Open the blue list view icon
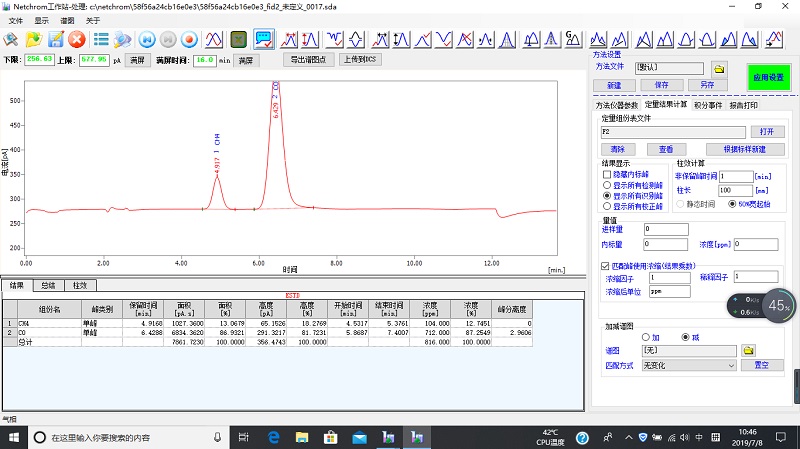This screenshot has width=800, height=449. tap(101, 39)
